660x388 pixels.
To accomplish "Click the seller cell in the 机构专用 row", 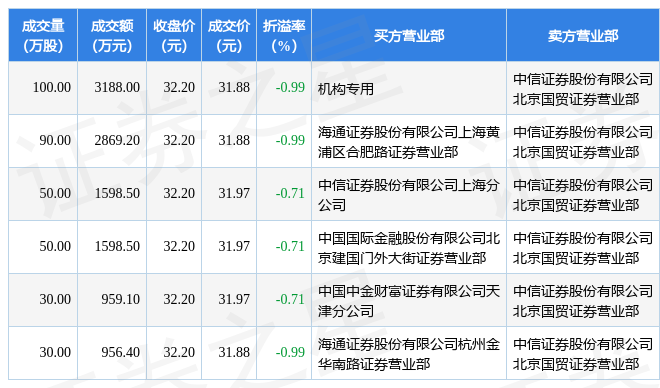I will pos(583,88).
